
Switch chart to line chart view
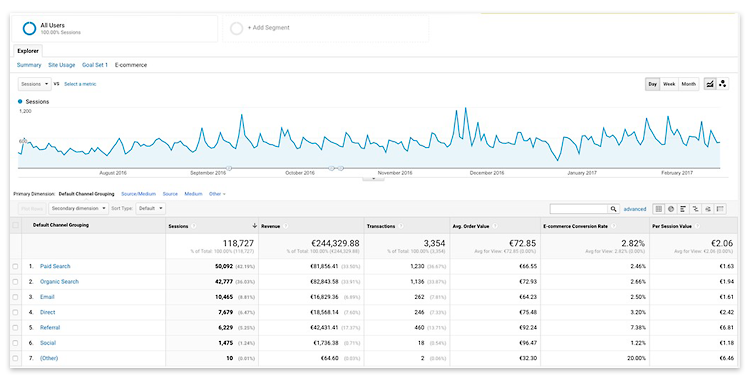pos(710,84)
